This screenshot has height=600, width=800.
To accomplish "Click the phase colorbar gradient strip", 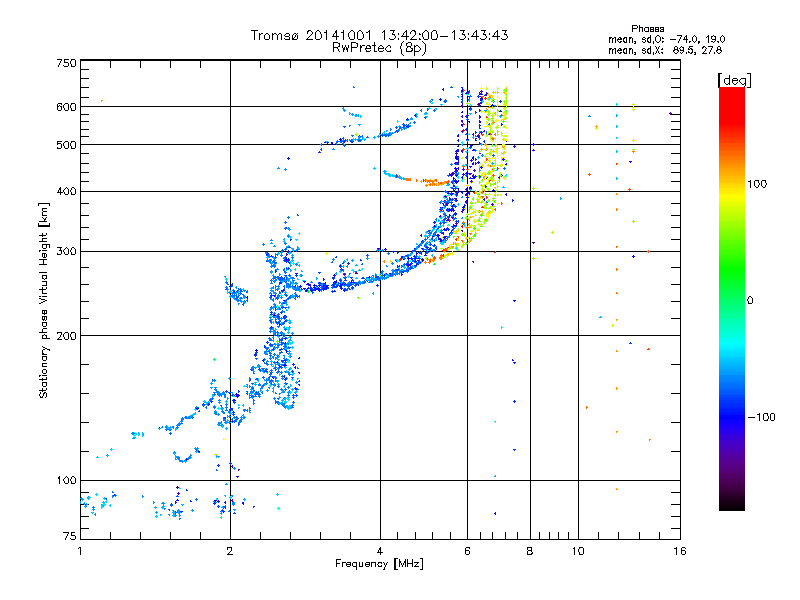I will click(732, 298).
